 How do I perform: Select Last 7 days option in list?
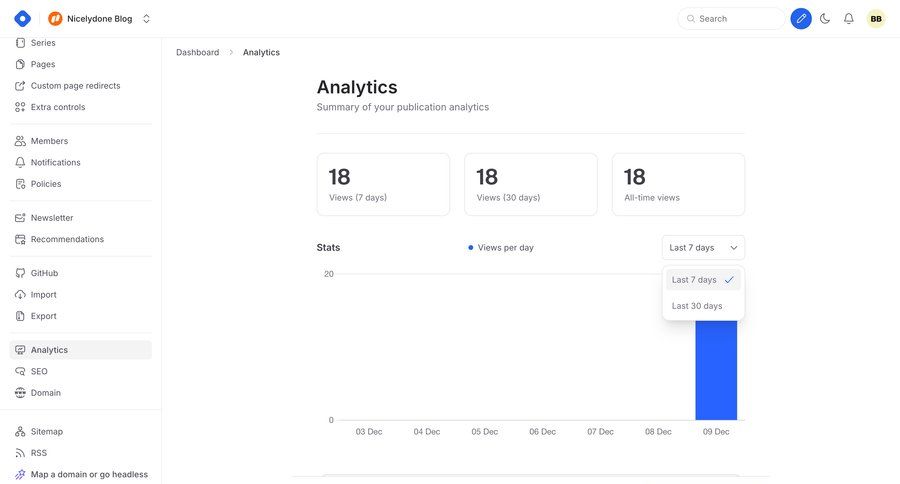pos(703,280)
